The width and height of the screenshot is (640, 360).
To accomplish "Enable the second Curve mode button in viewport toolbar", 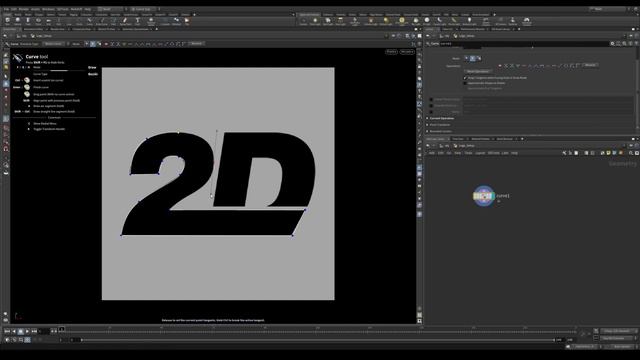I will [x=93, y=44].
